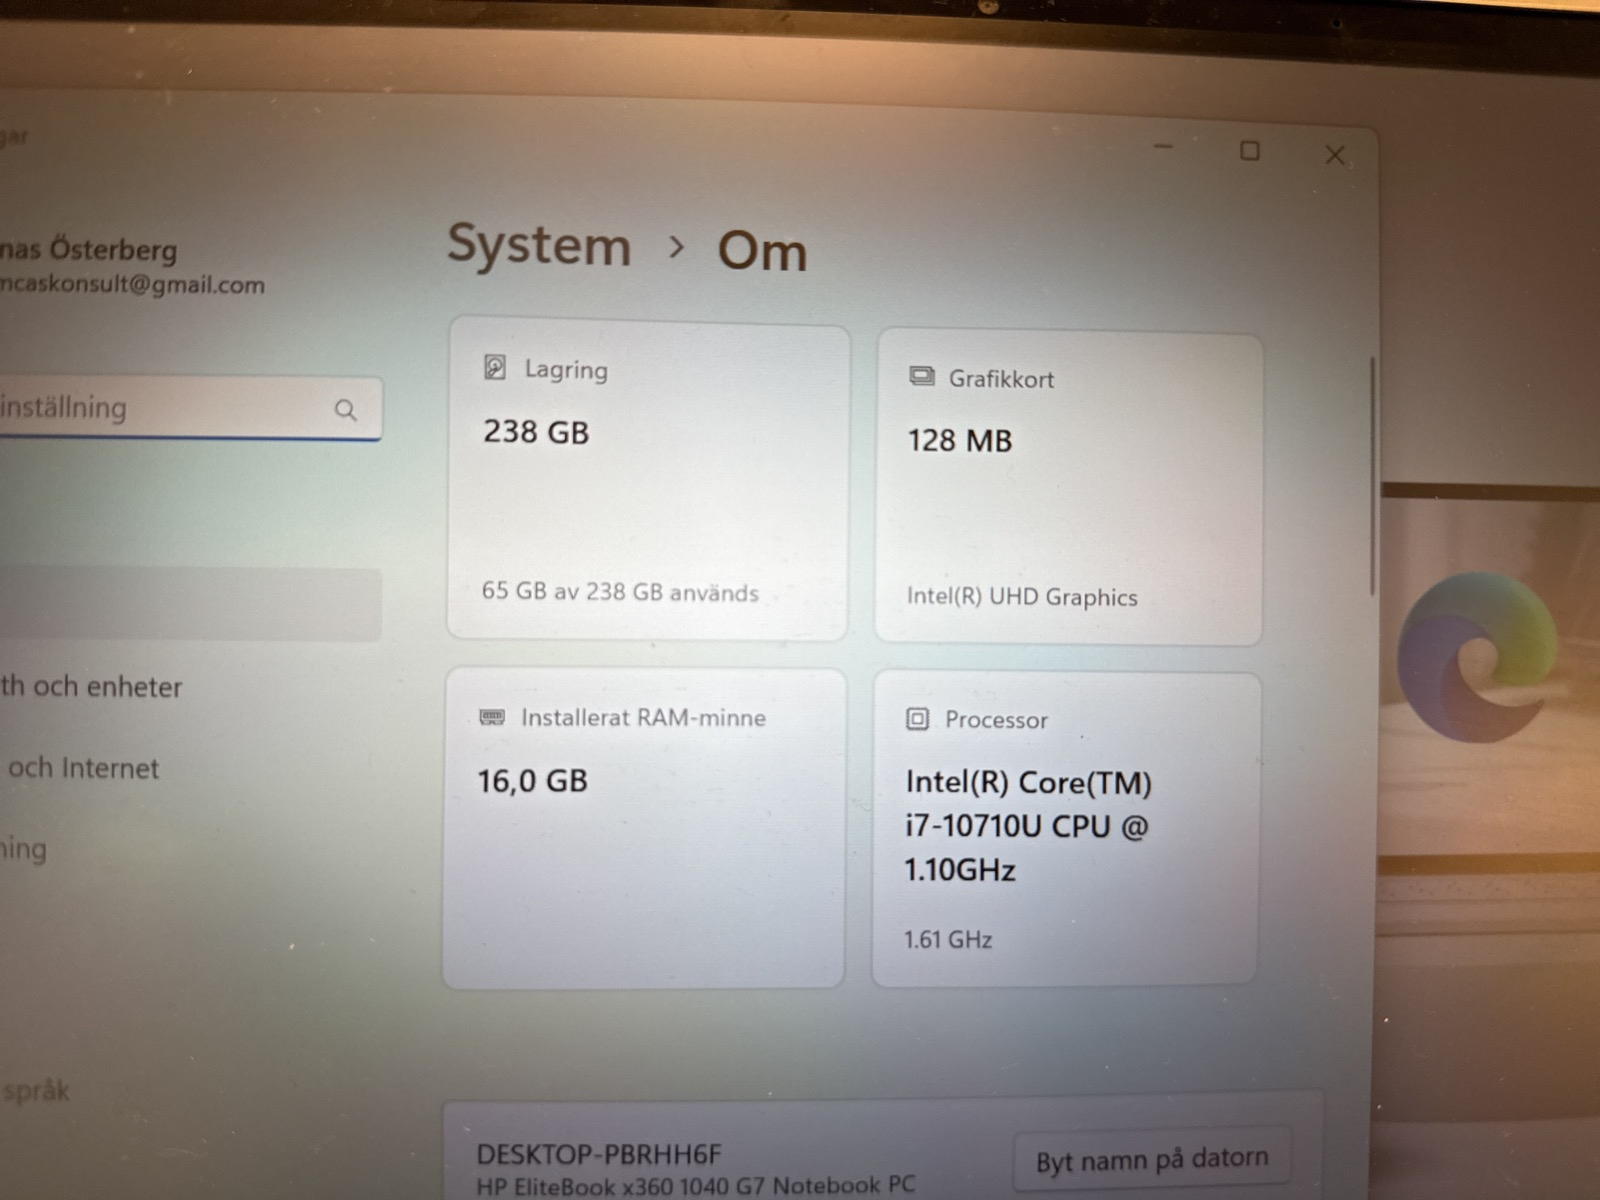Open the Processor info card

1065,828
